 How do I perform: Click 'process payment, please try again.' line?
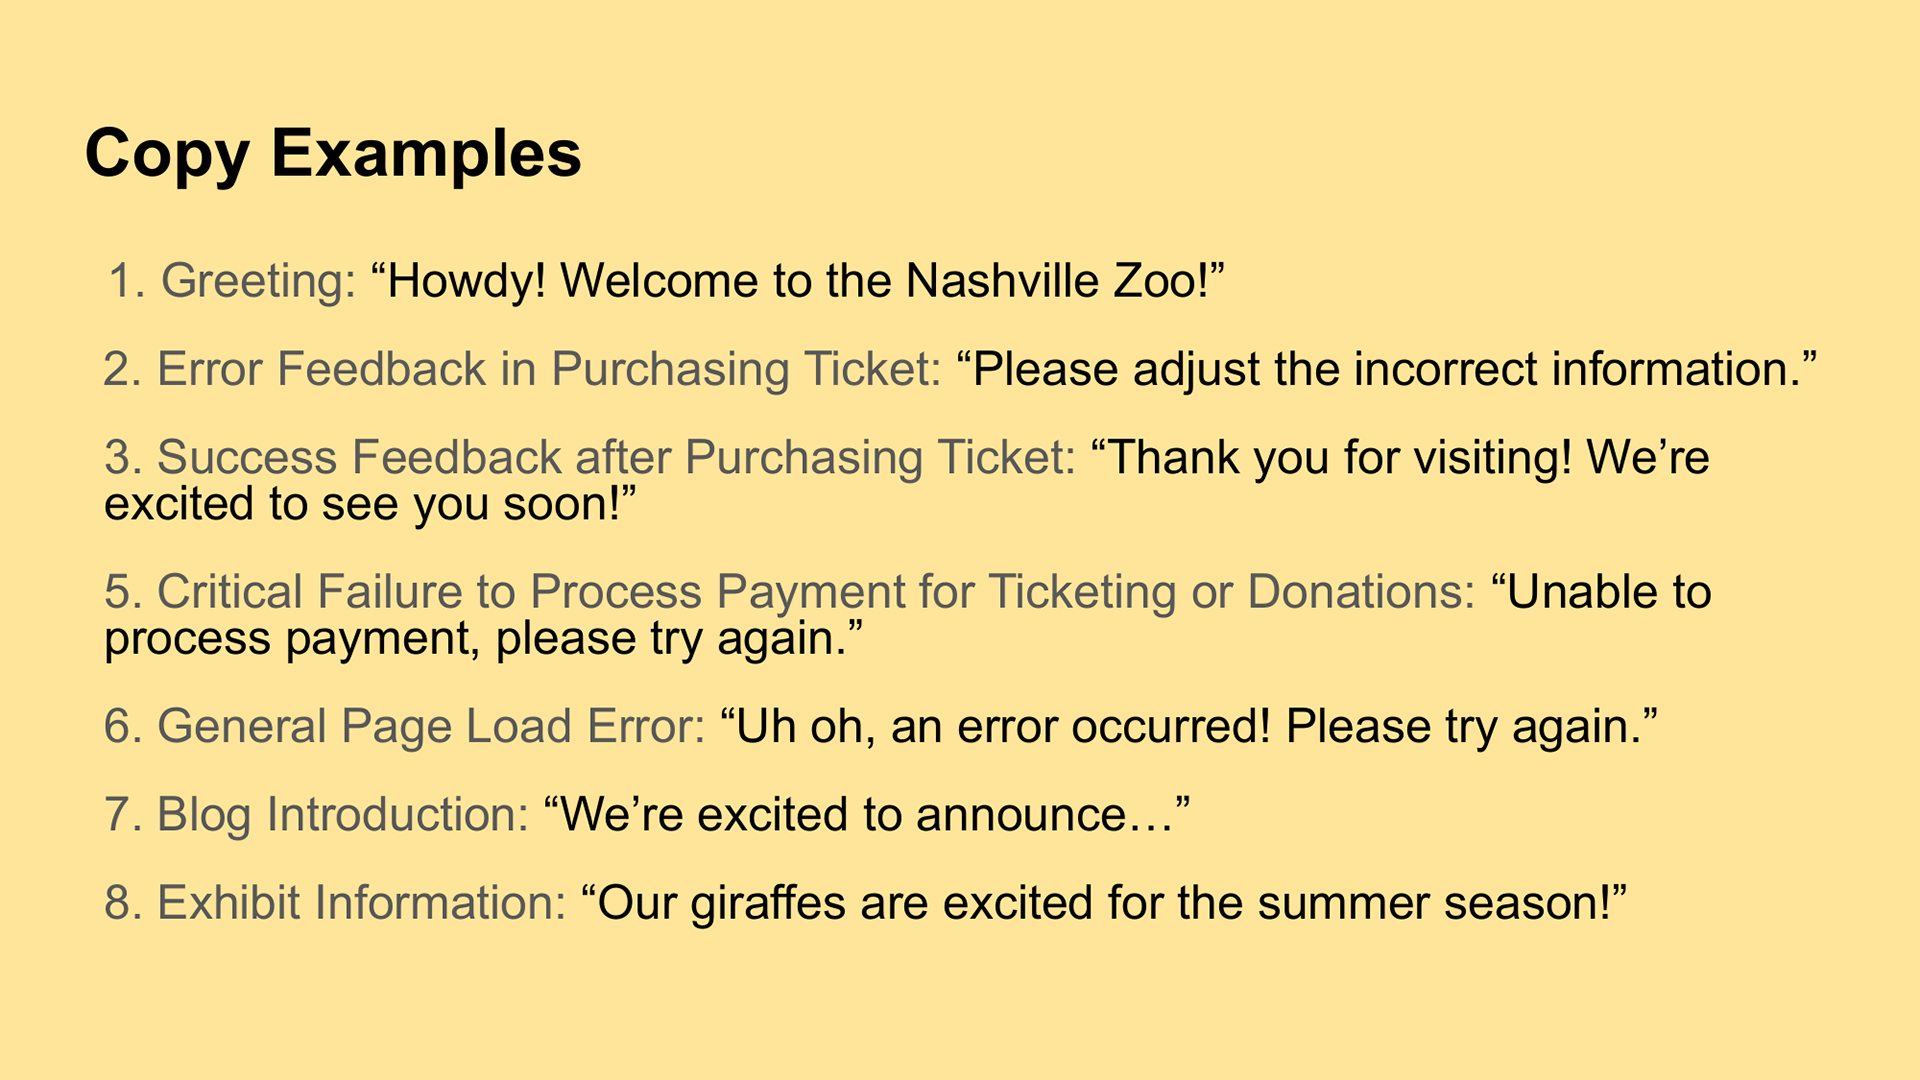[483, 638]
